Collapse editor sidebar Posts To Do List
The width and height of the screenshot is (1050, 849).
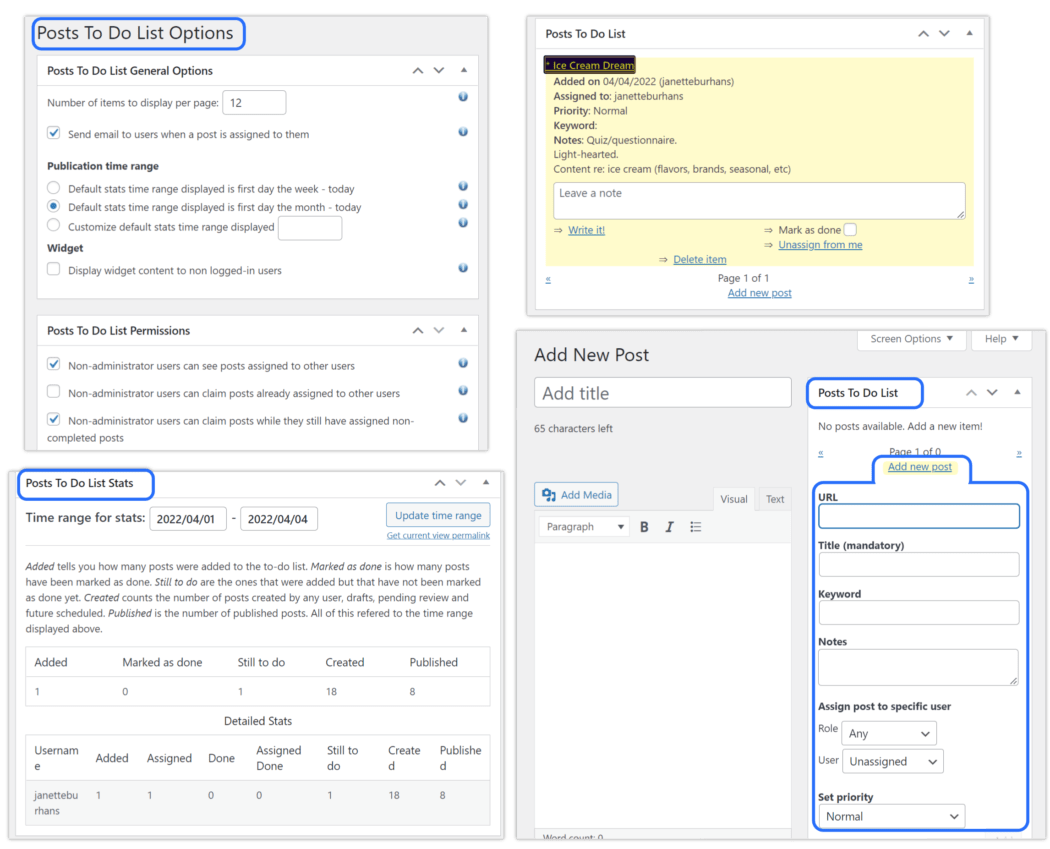[x=1017, y=392]
